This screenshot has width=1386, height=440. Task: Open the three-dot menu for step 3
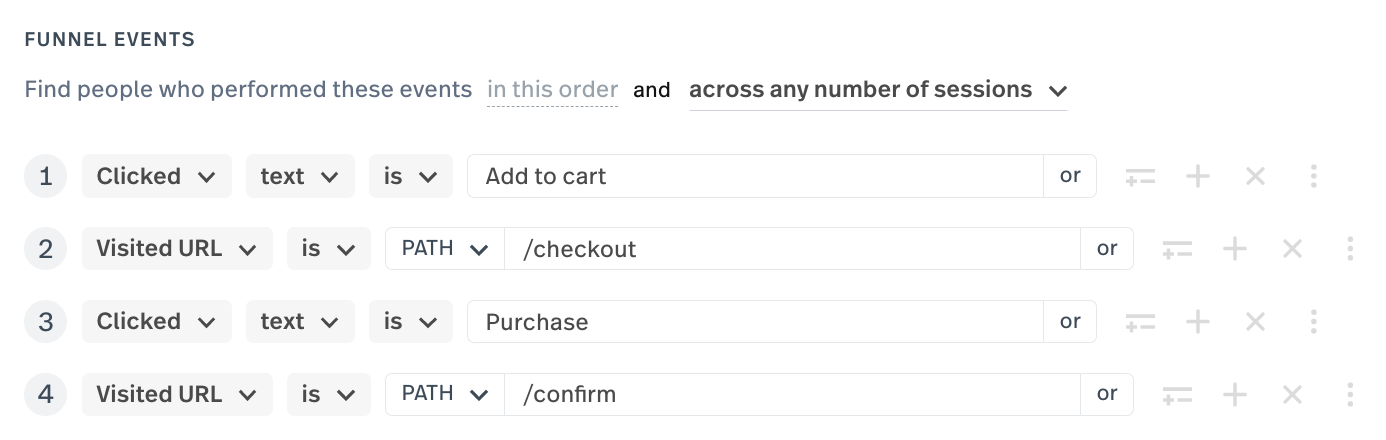tap(1314, 322)
